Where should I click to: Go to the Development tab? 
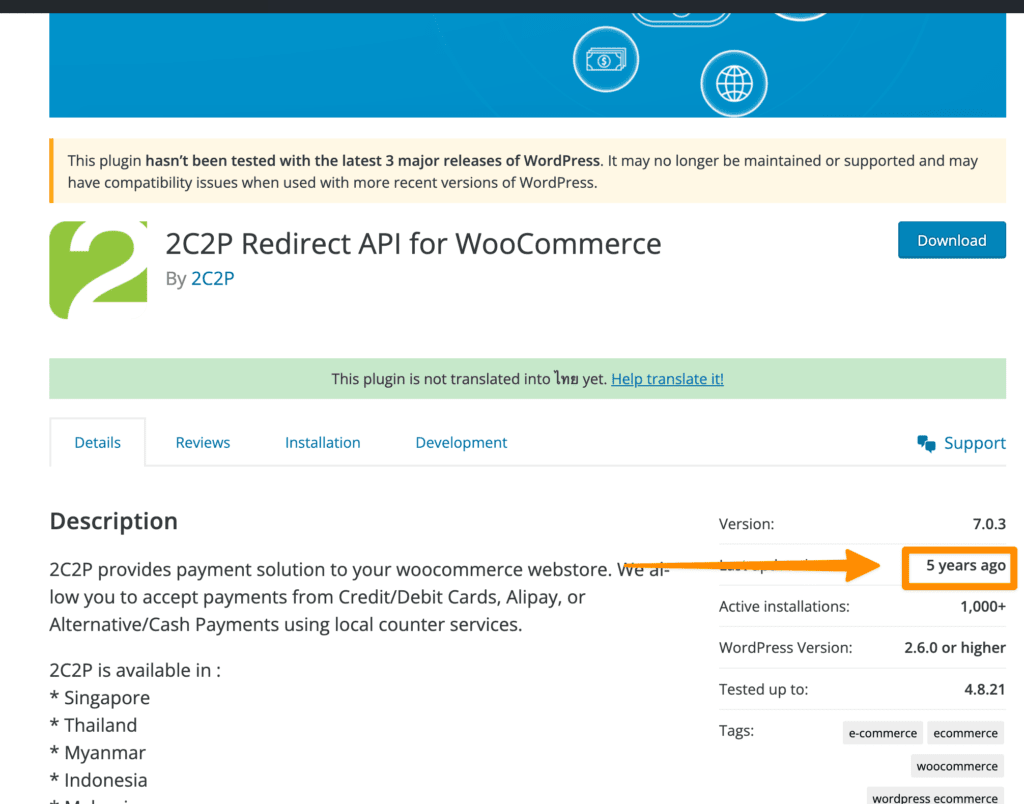click(461, 442)
